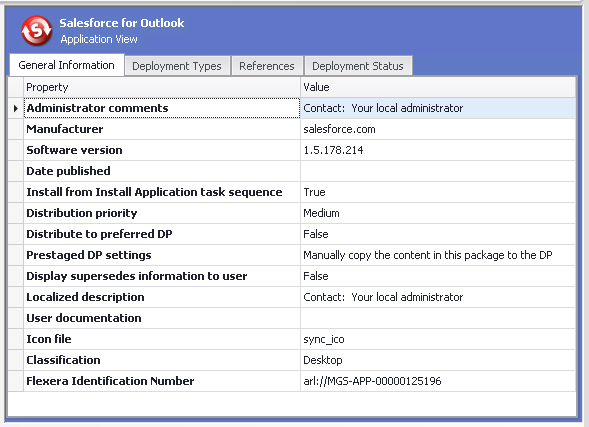Select Flexera Identification Number property

pyautogui.click(x=162, y=382)
